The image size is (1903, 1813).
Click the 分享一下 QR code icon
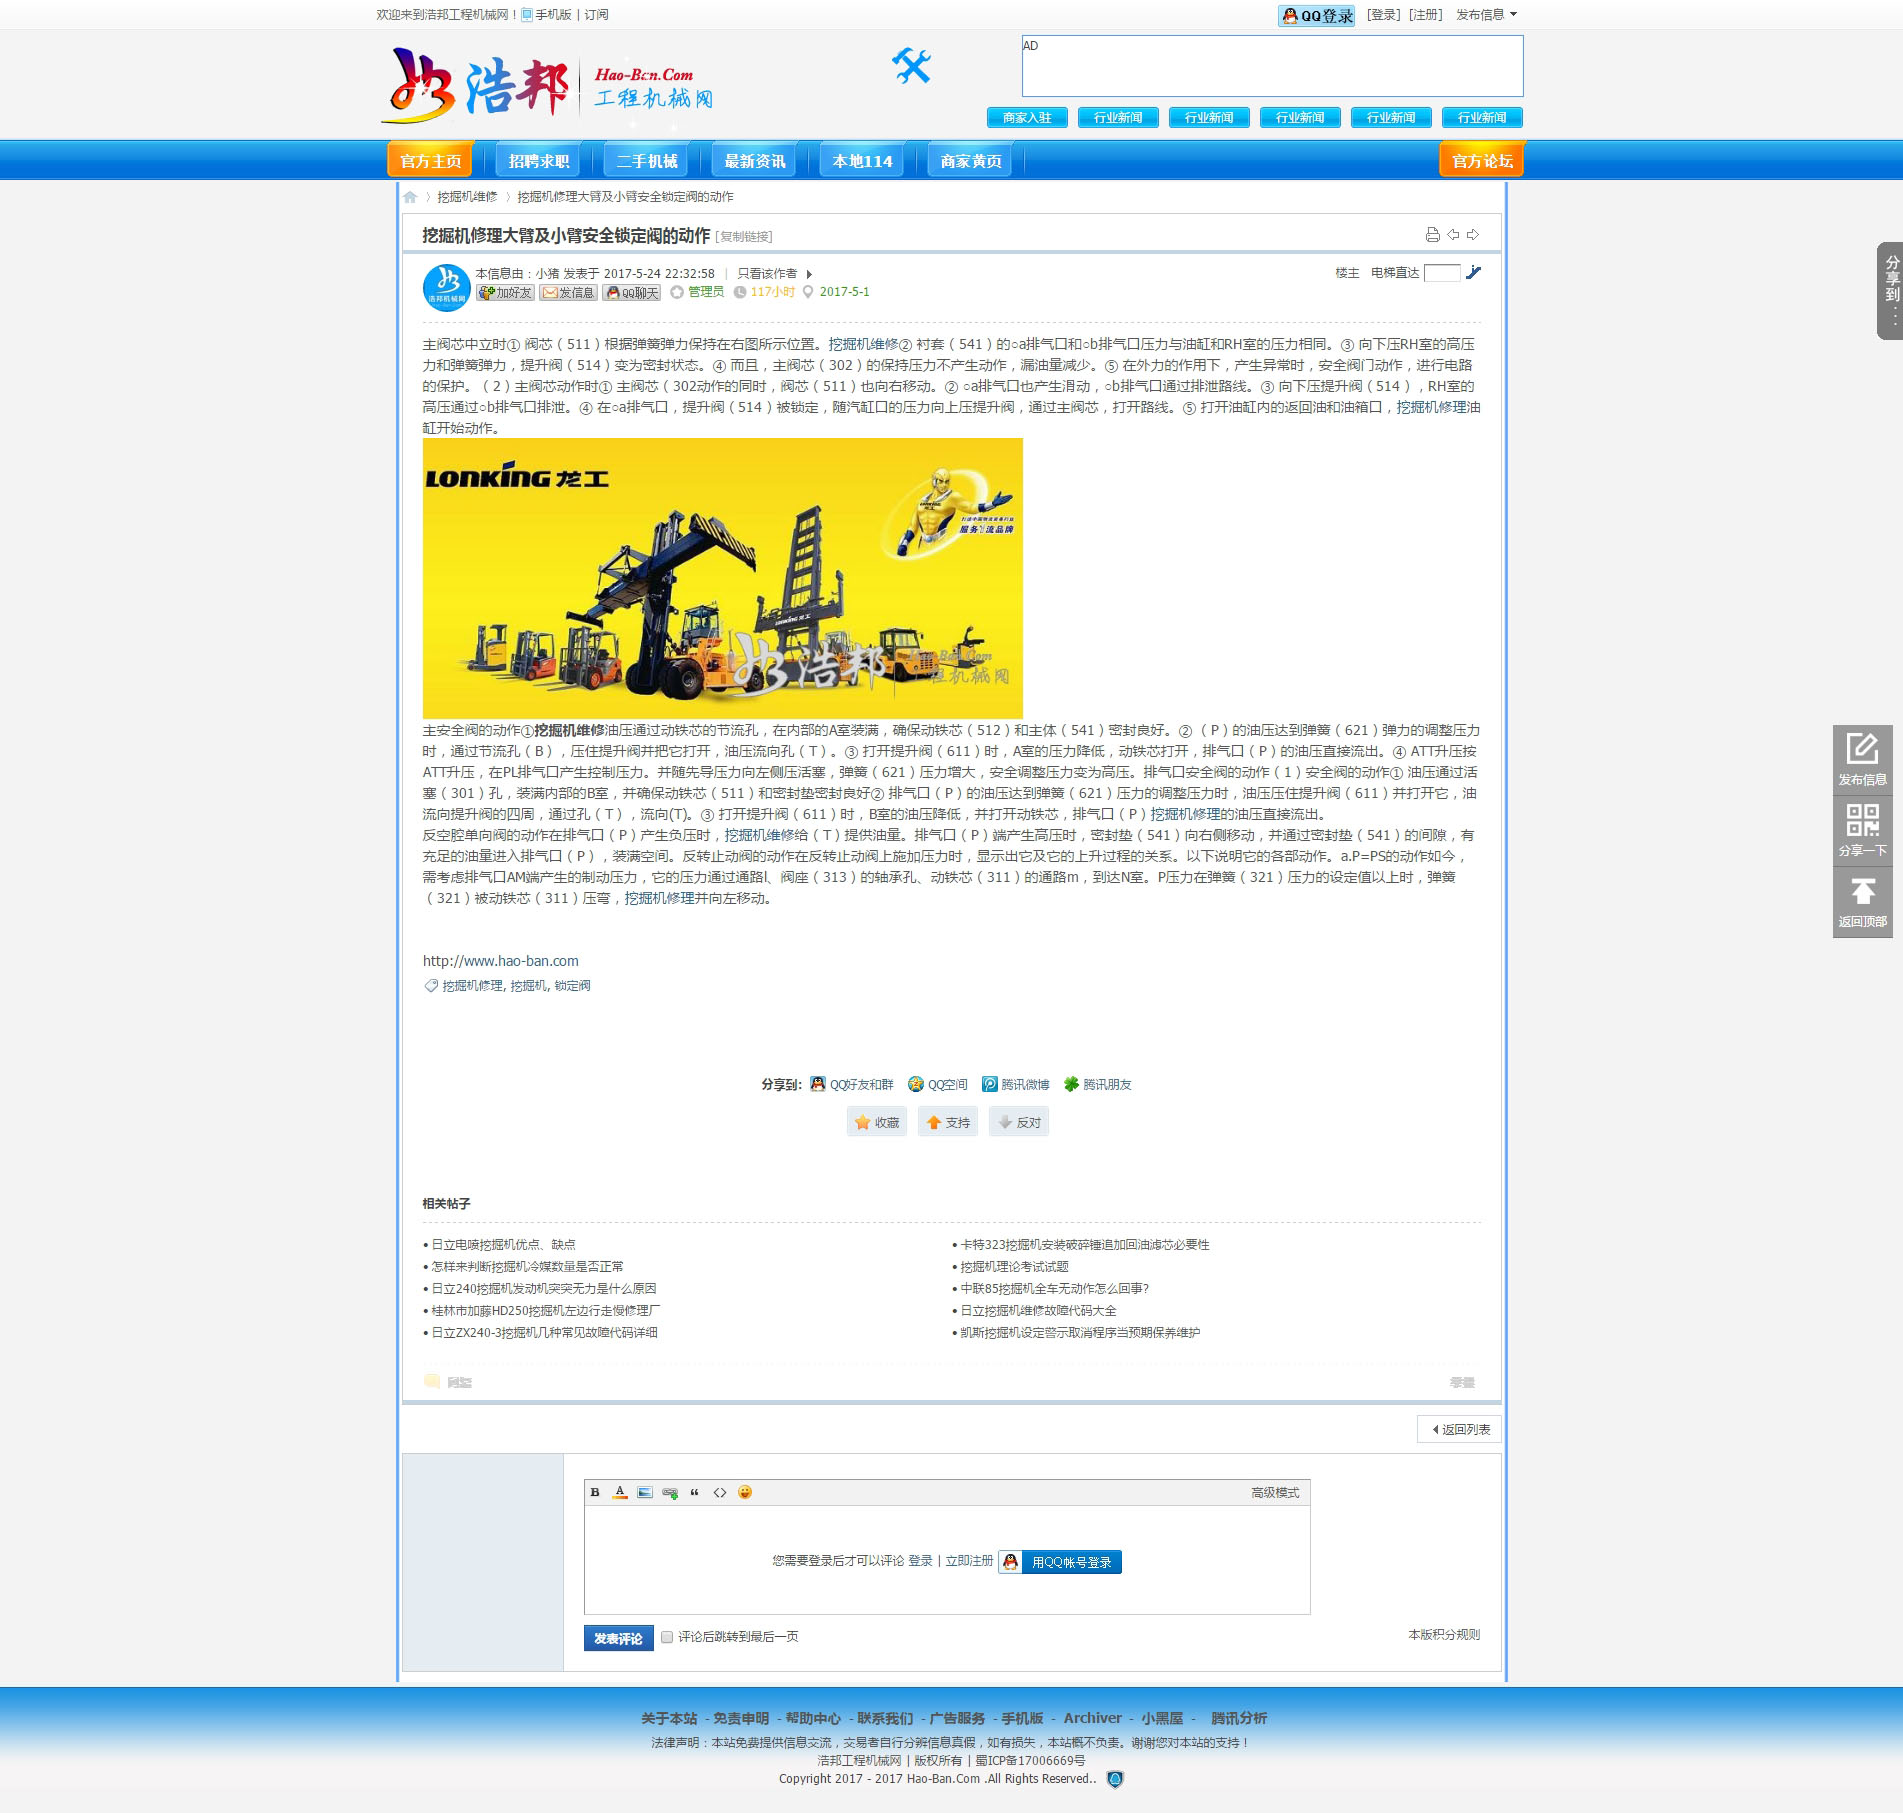tap(1862, 830)
